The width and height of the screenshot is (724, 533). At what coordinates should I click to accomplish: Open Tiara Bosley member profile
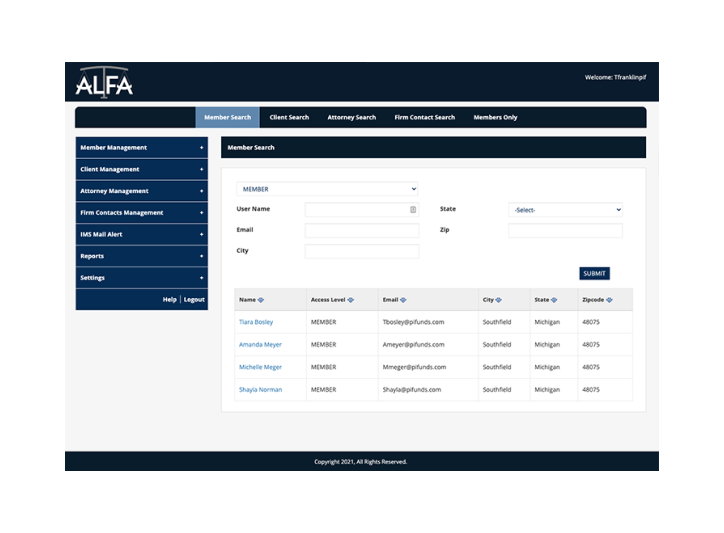(256, 322)
